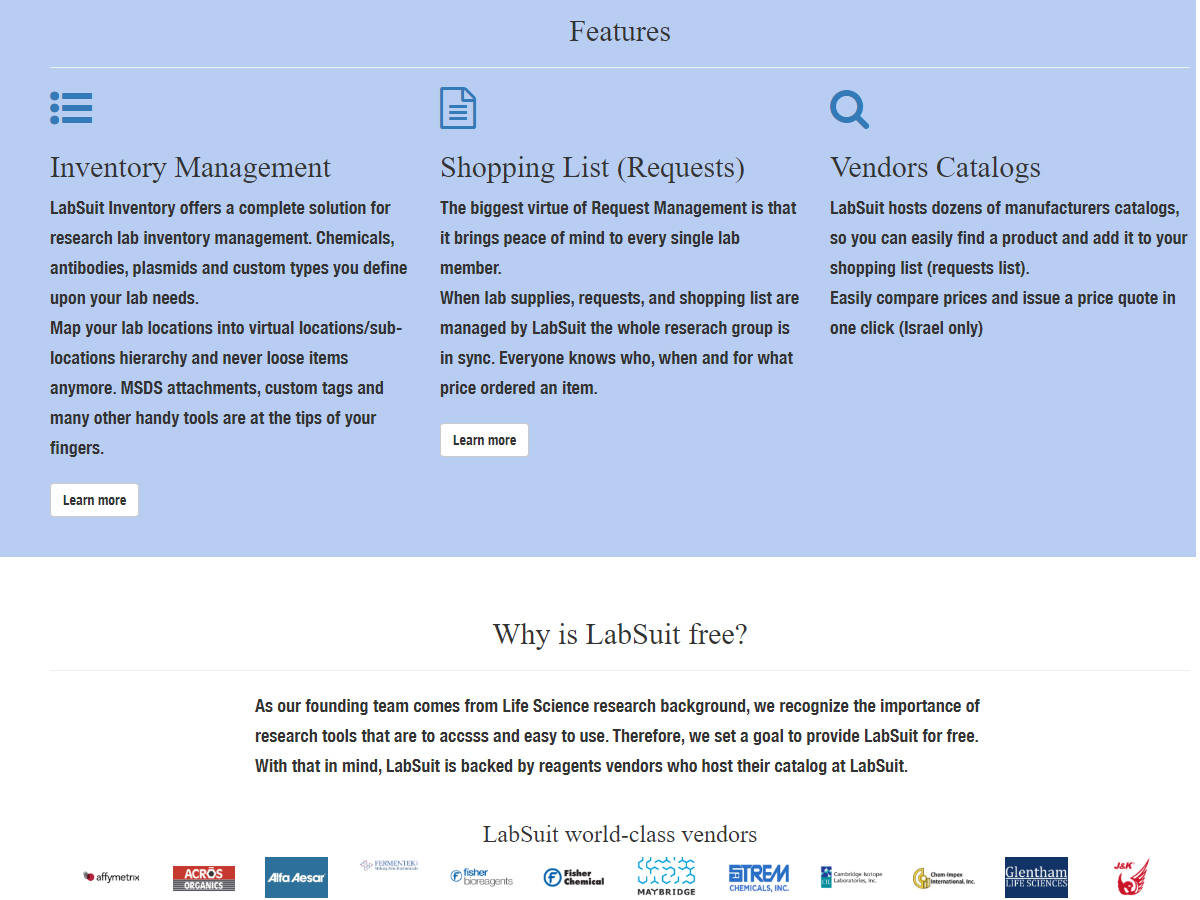
Task: Click the Fisher Chemical logo
Action: tap(574, 877)
